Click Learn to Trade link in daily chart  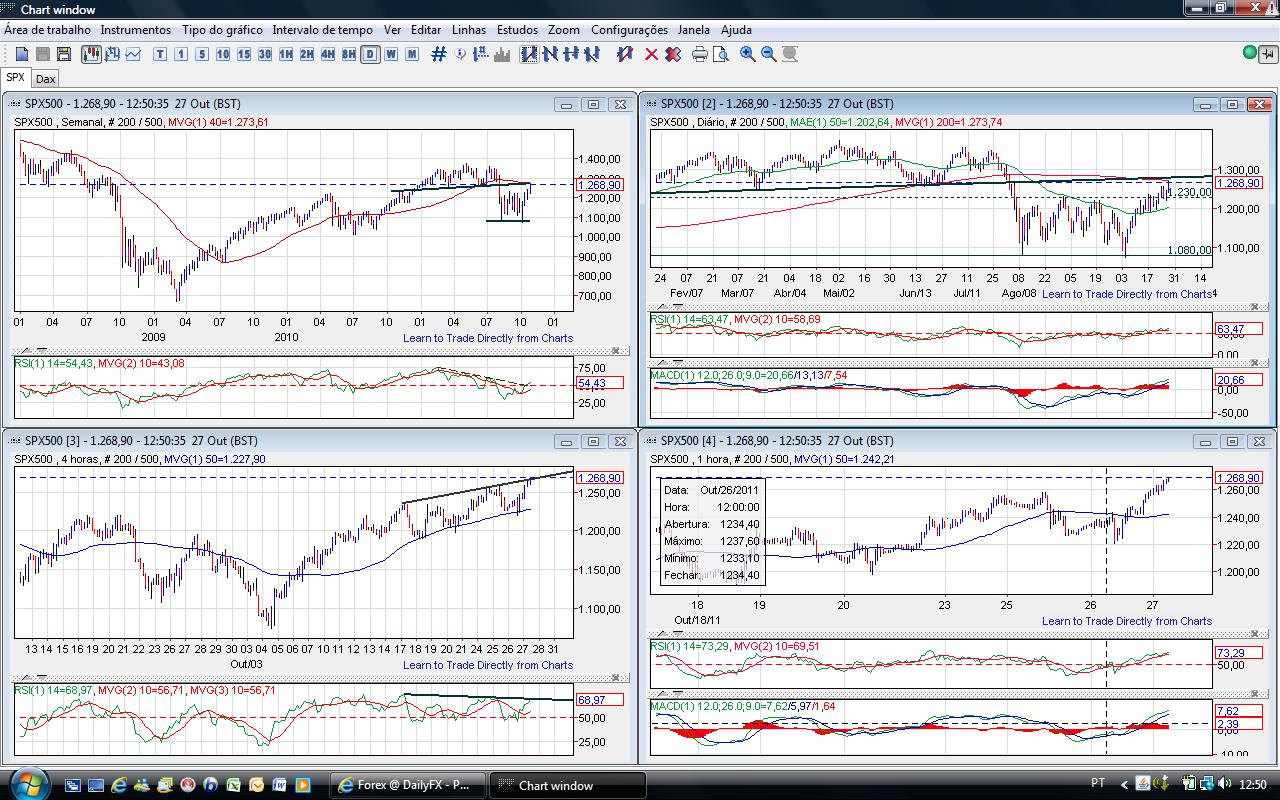1127,294
